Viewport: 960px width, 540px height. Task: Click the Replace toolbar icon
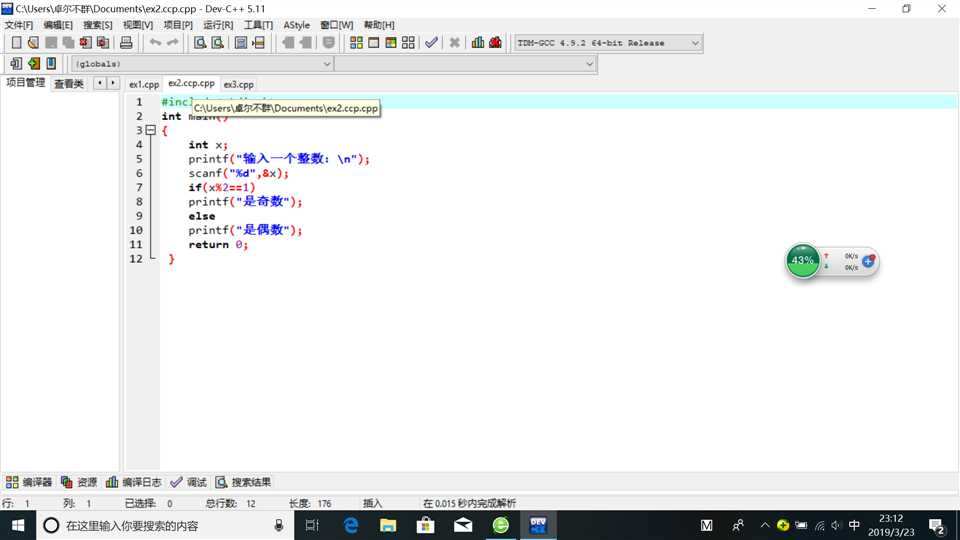217,42
